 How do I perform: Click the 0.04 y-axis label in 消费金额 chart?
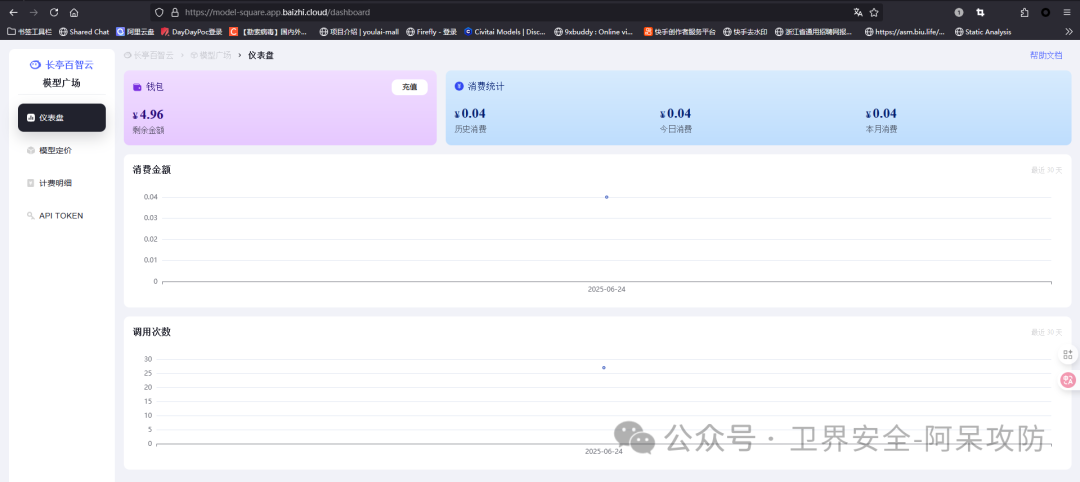[x=151, y=197]
